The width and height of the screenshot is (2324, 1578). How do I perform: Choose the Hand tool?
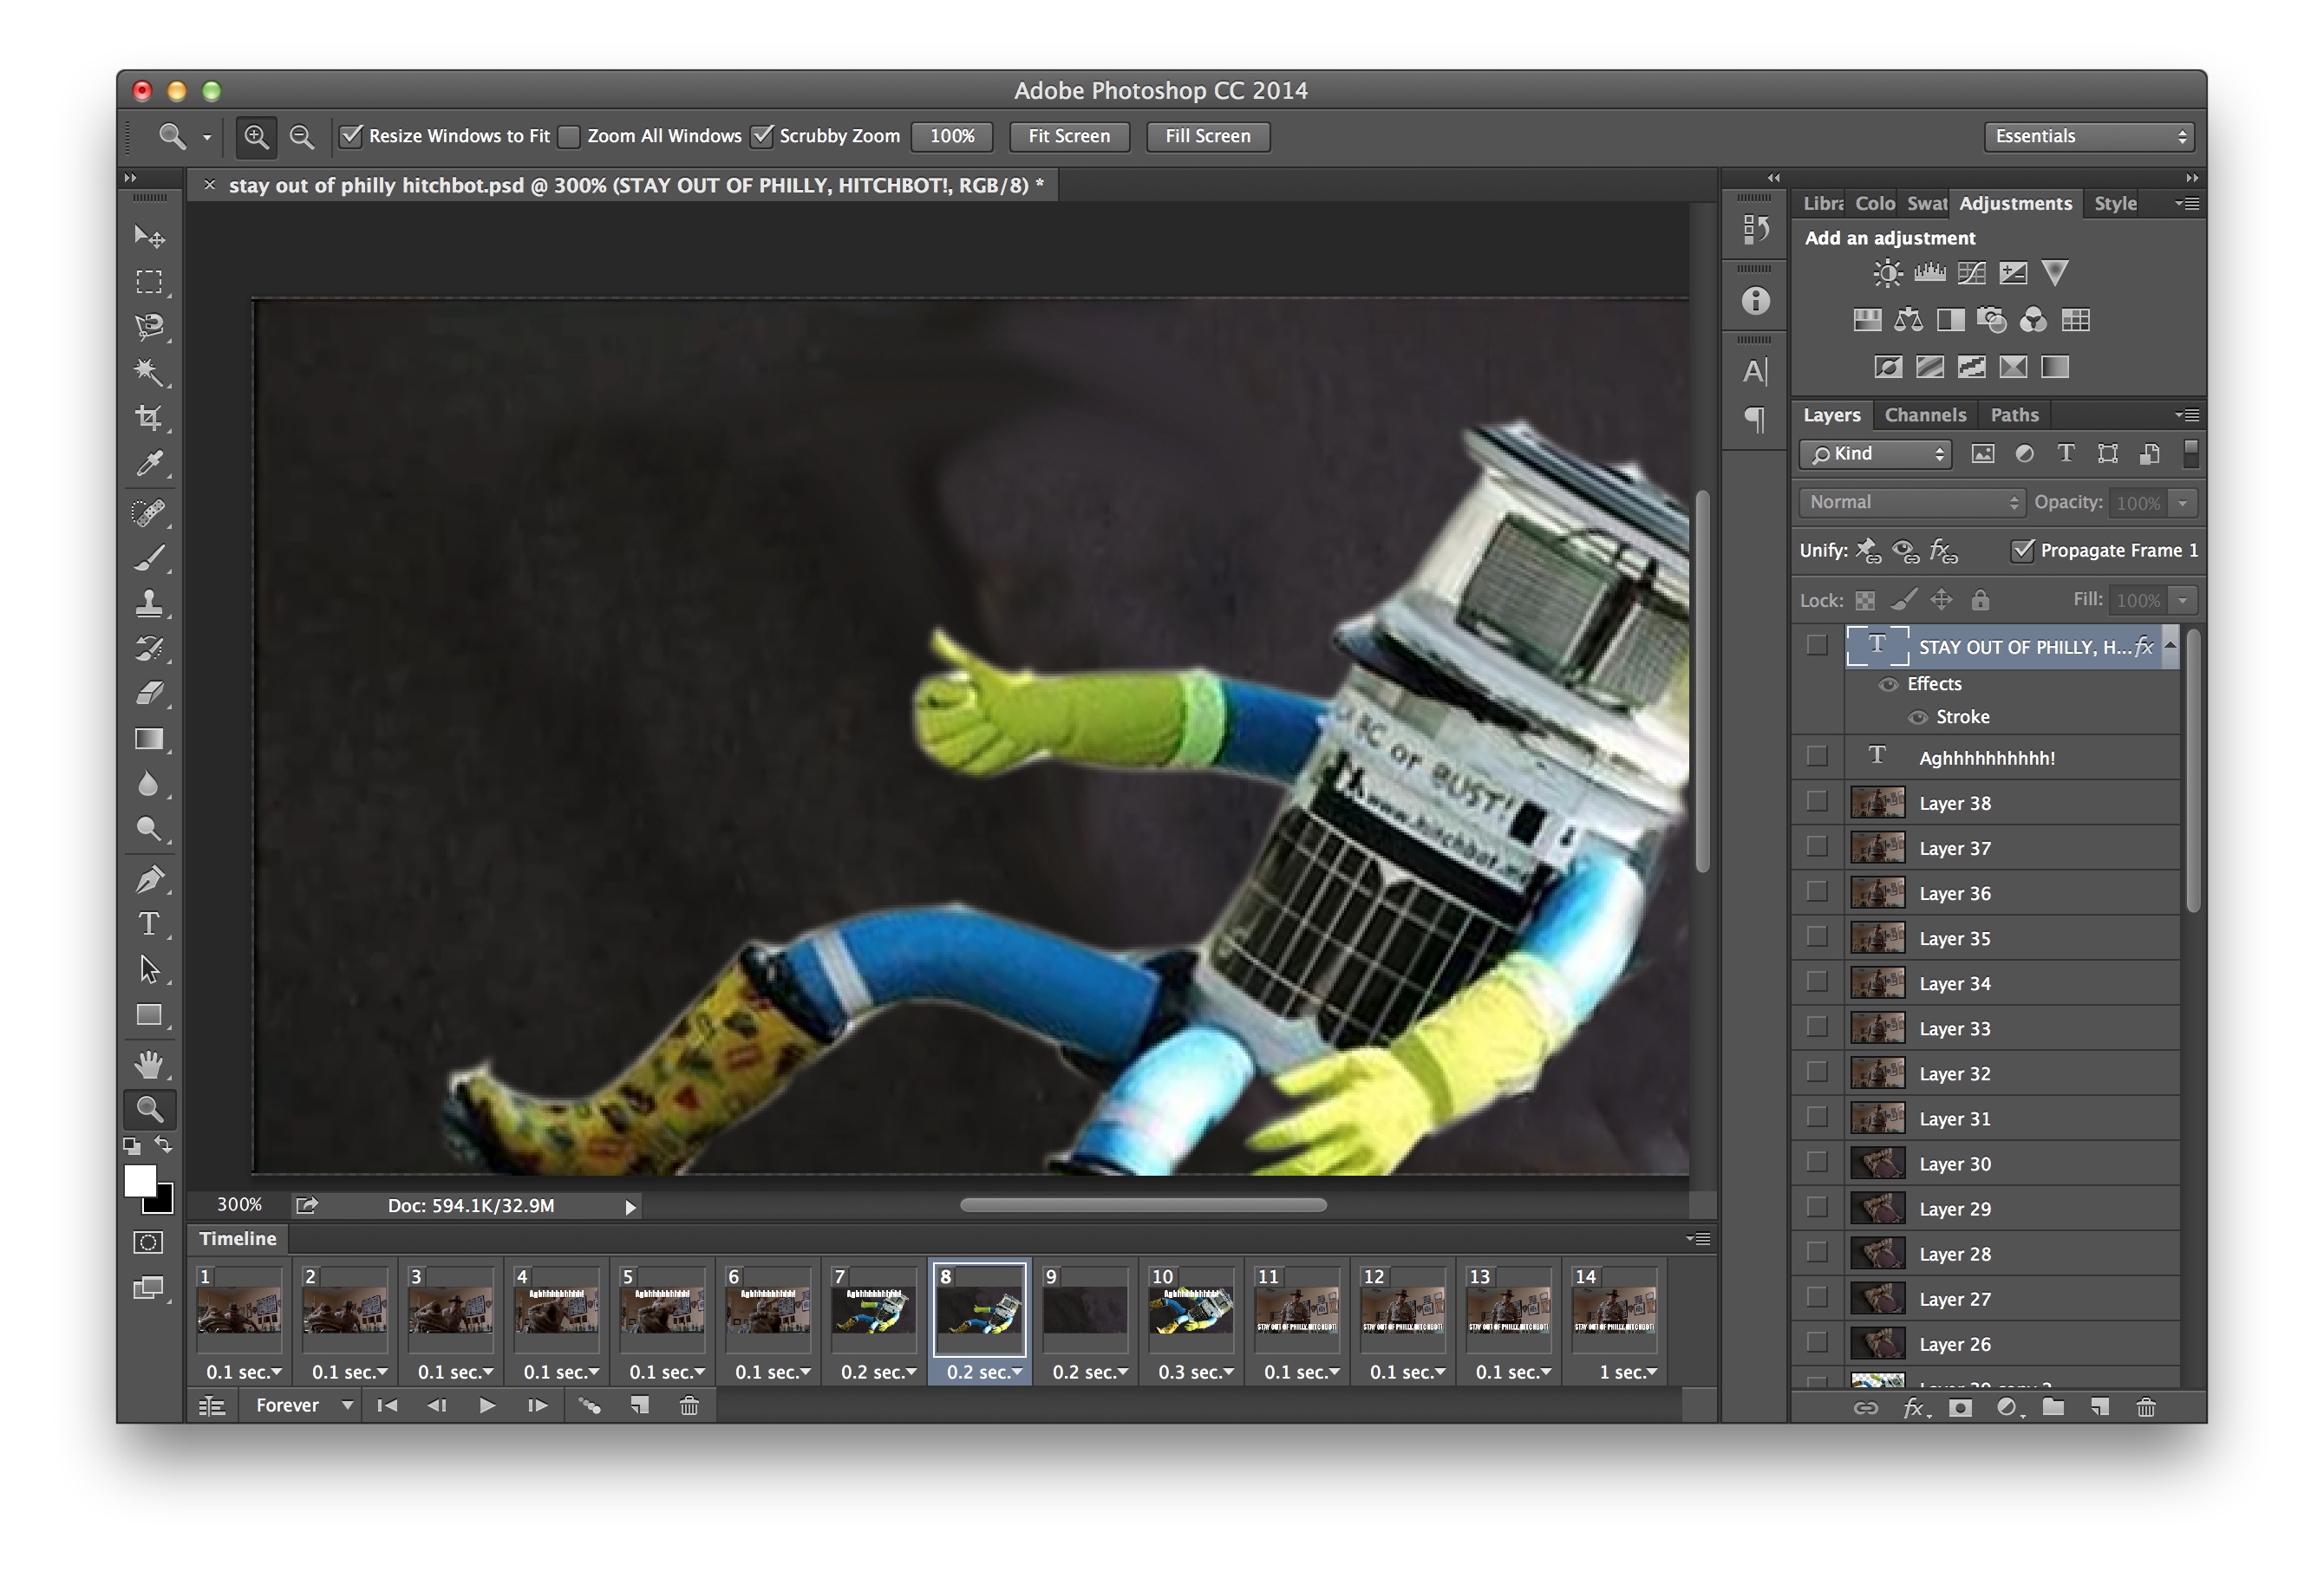click(150, 1065)
